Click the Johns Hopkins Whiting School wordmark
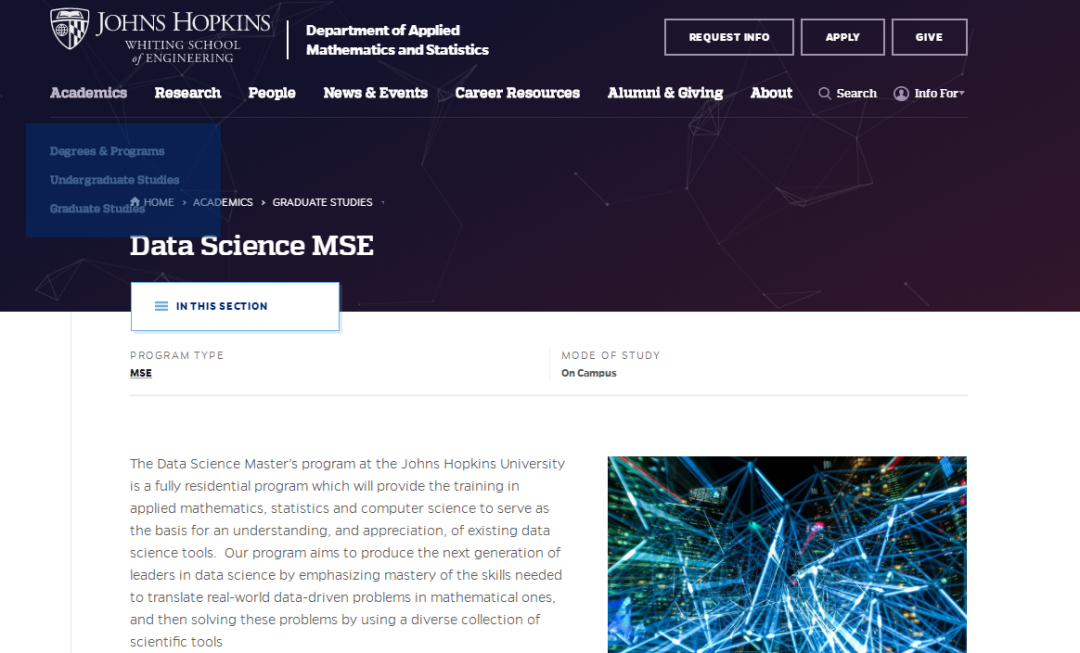1080x653 pixels. point(183,38)
